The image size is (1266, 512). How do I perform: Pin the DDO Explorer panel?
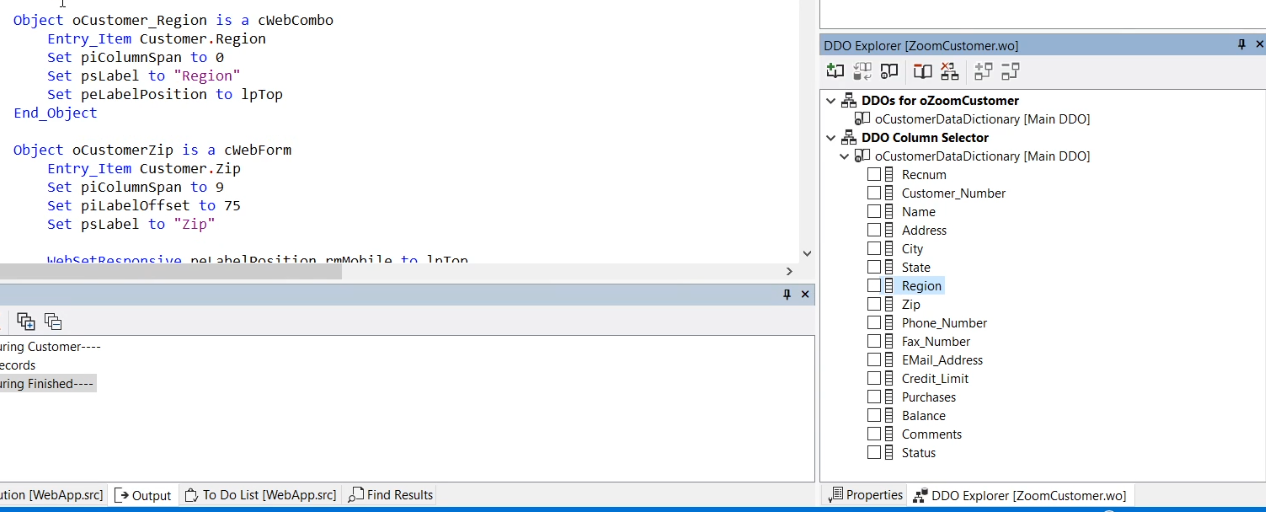pyautogui.click(x=1242, y=45)
